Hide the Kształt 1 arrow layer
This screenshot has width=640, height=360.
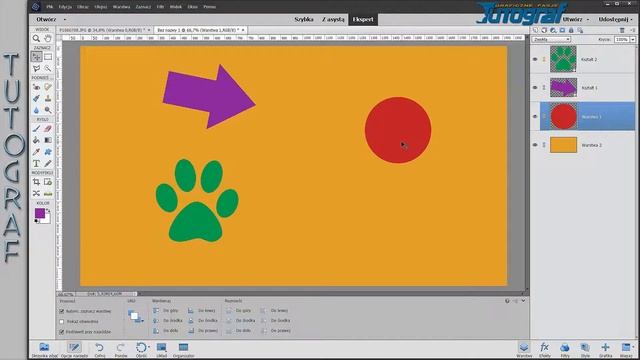pos(535,88)
